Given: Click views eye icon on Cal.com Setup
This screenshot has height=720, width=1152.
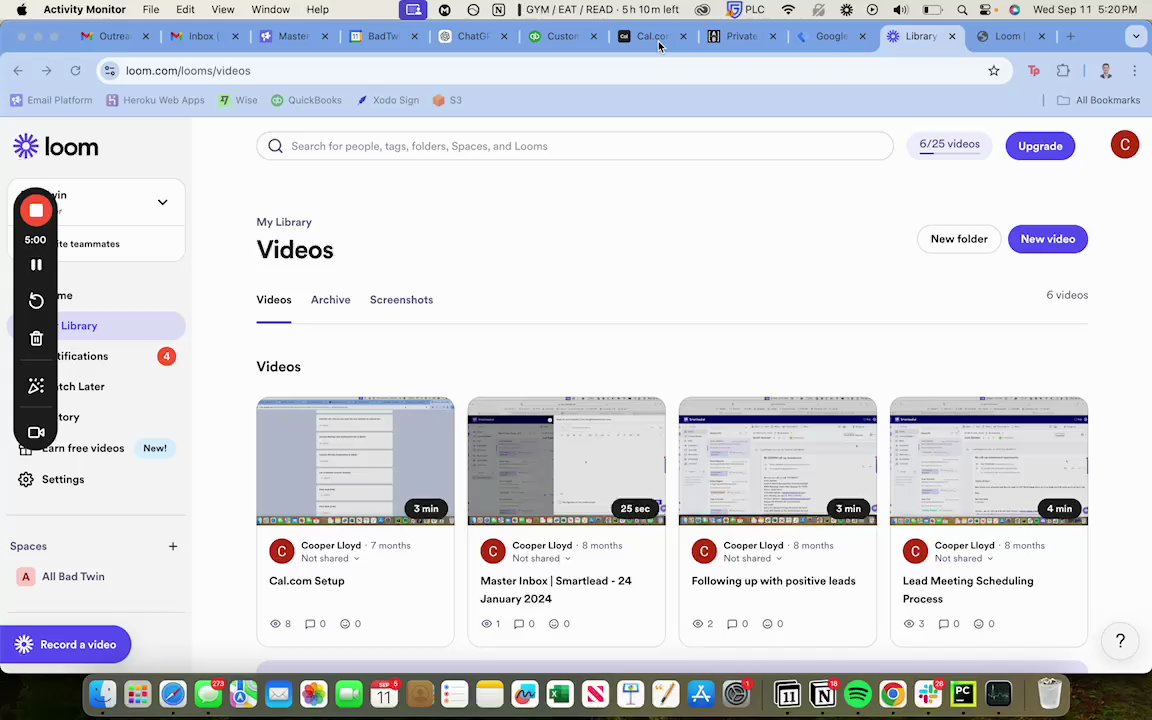Looking at the screenshot, I should point(276,624).
